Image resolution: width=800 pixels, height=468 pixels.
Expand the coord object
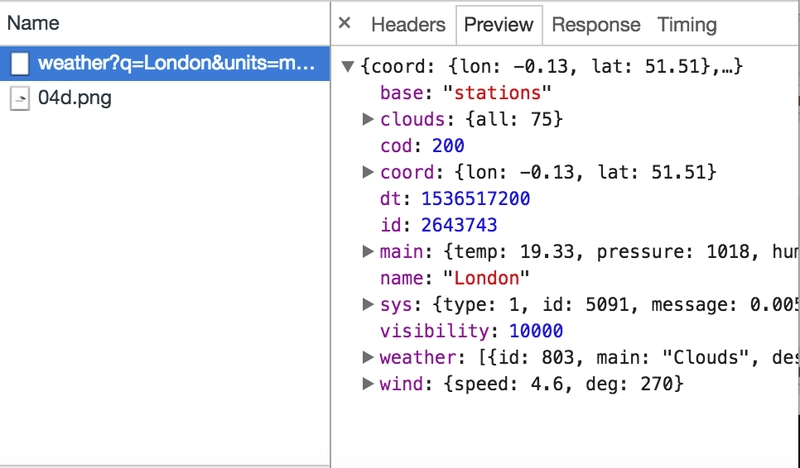coord(367,172)
